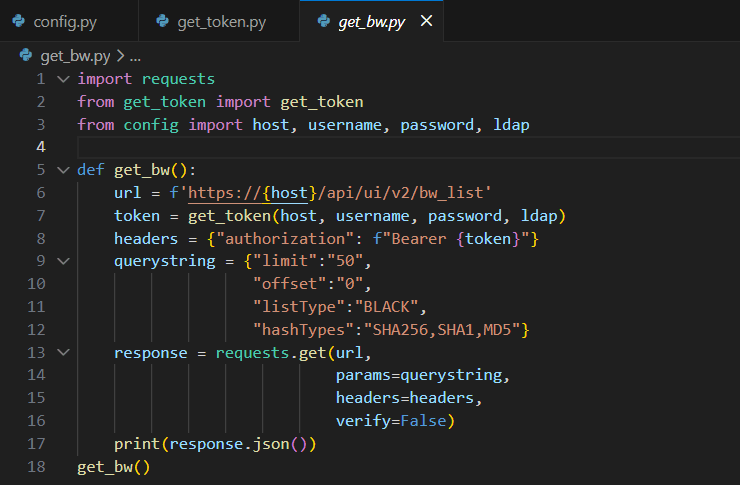Click line number 4 in the gutter
Image resolution: width=740 pixels, height=485 pixels.
[41, 147]
